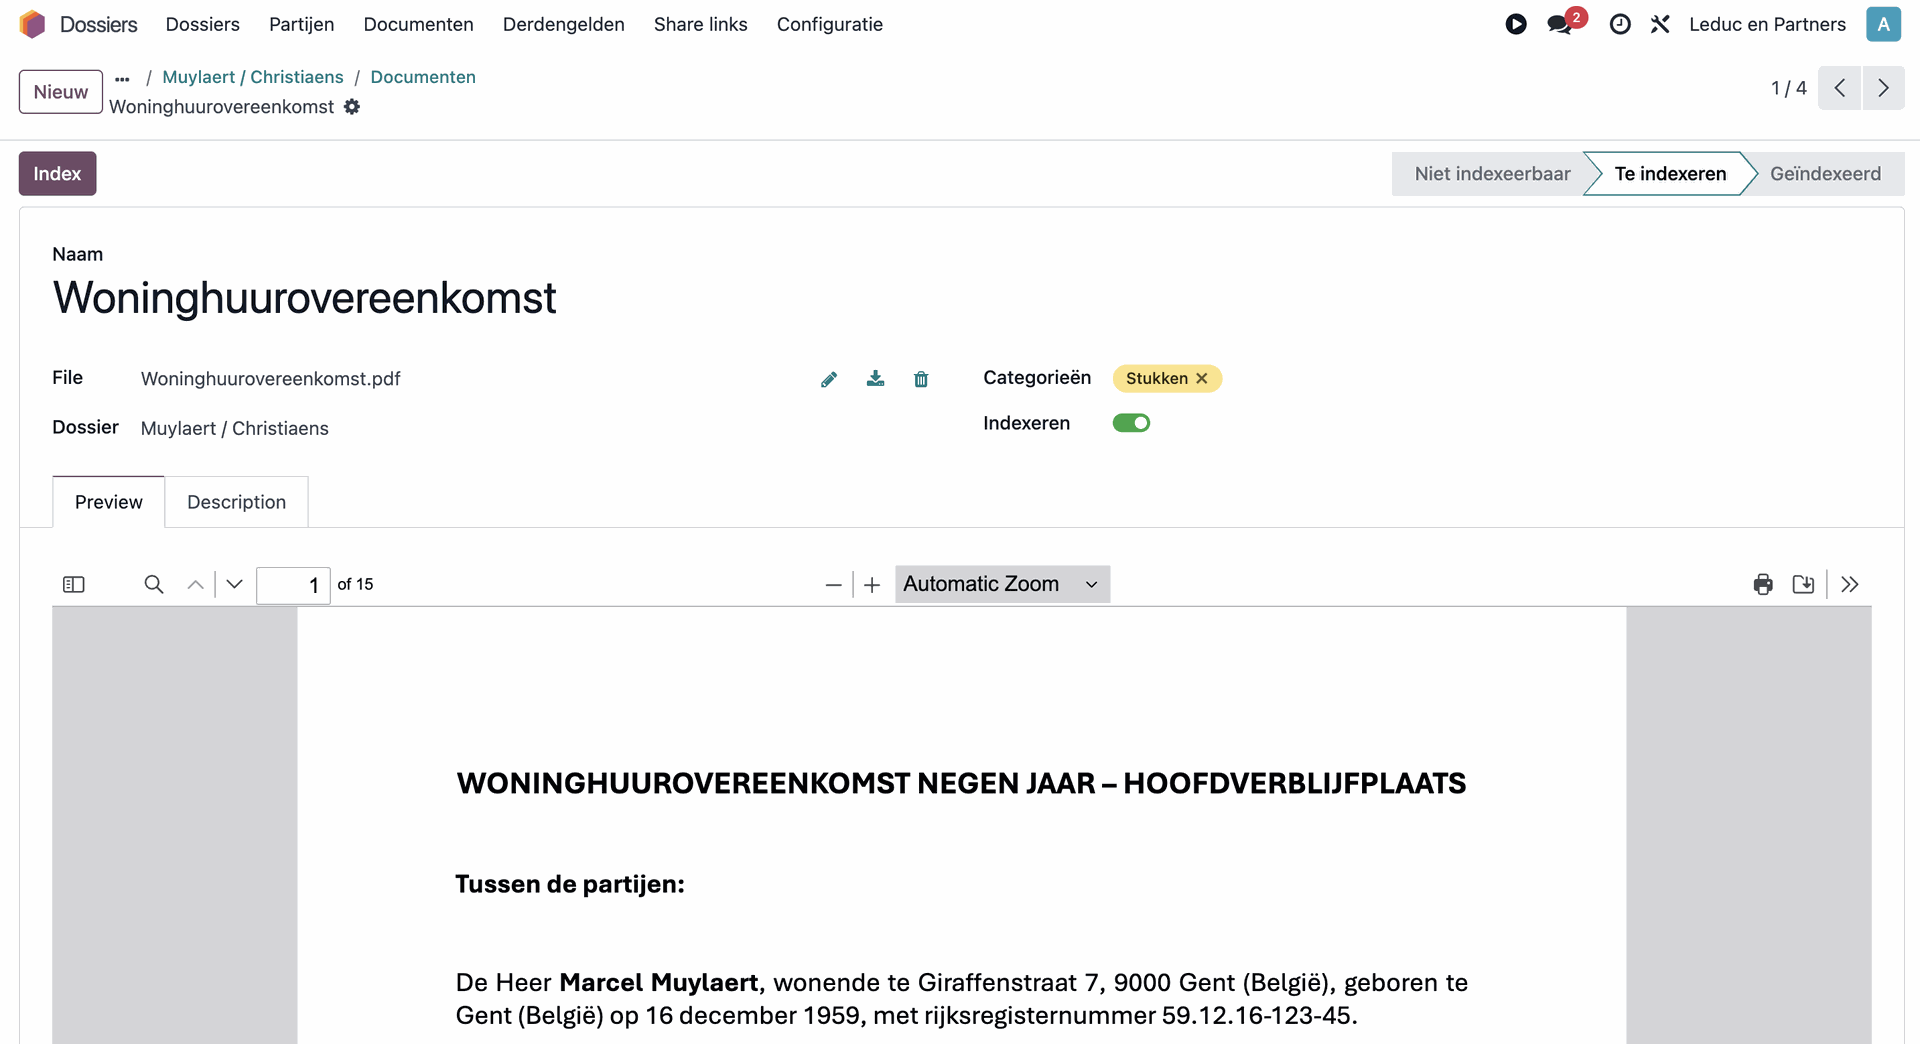Click the Index button
The image size is (1920, 1044).
point(57,173)
